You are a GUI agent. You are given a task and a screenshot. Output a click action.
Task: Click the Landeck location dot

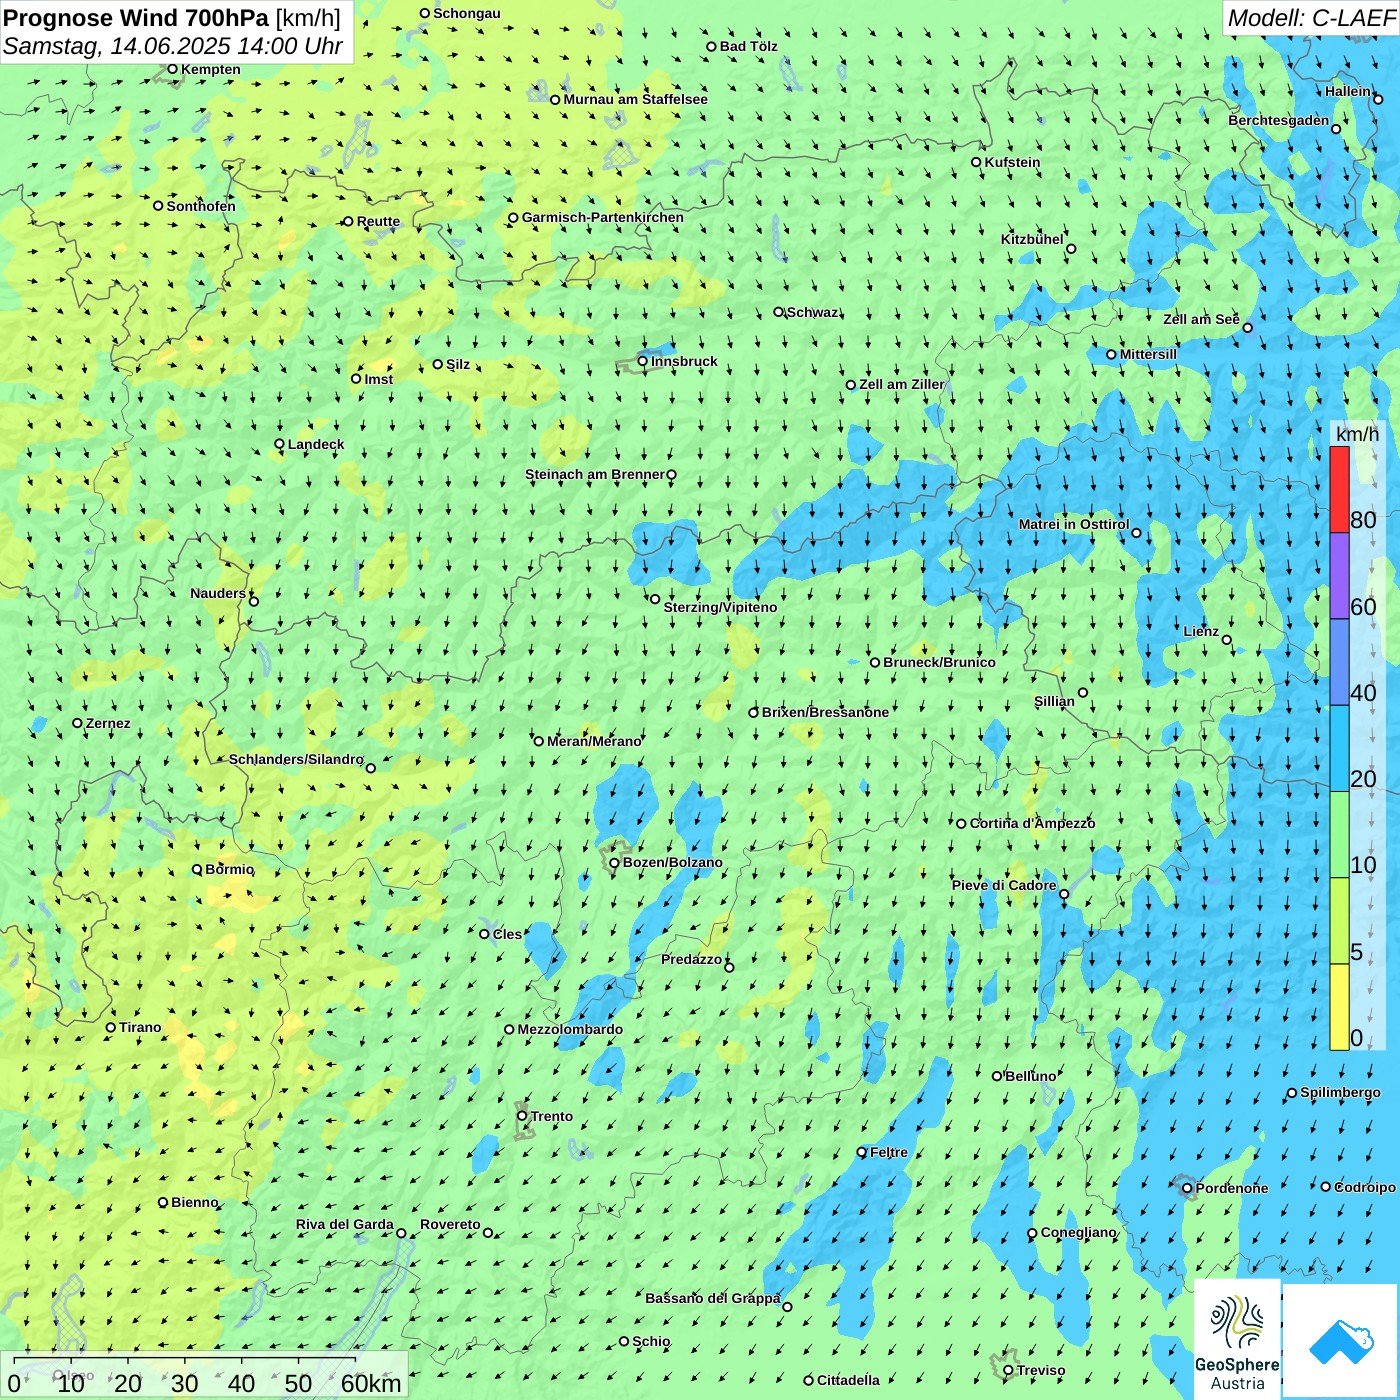pyautogui.click(x=280, y=444)
